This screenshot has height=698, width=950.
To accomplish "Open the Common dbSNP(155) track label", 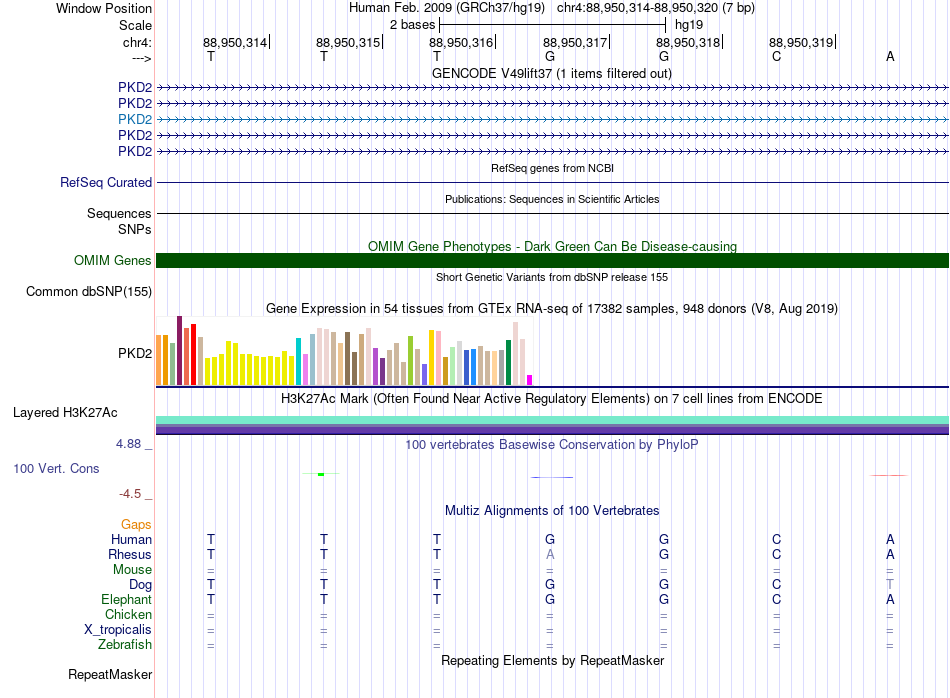I will [x=88, y=291].
